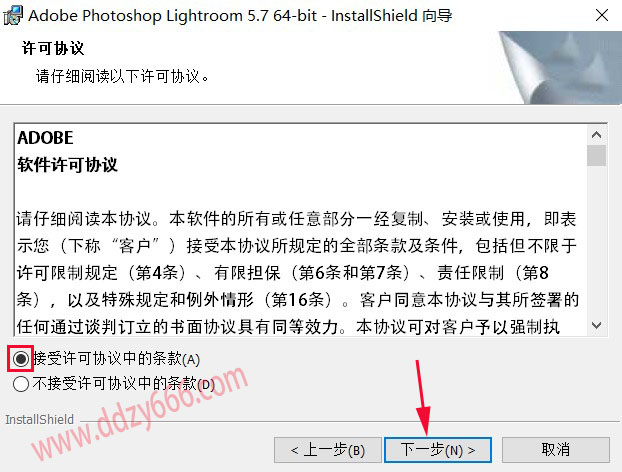Click the license scrollbar down arrow
Screen dimensions: 622x472
596,325
